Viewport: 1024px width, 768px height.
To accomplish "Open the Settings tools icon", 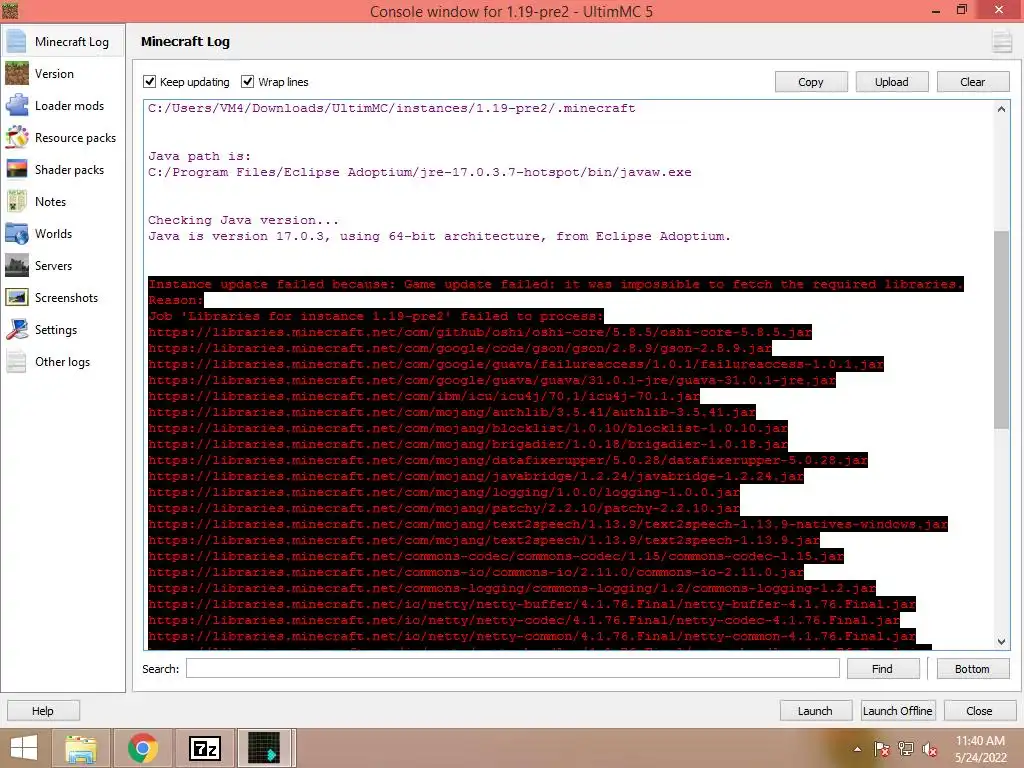I will coord(17,329).
